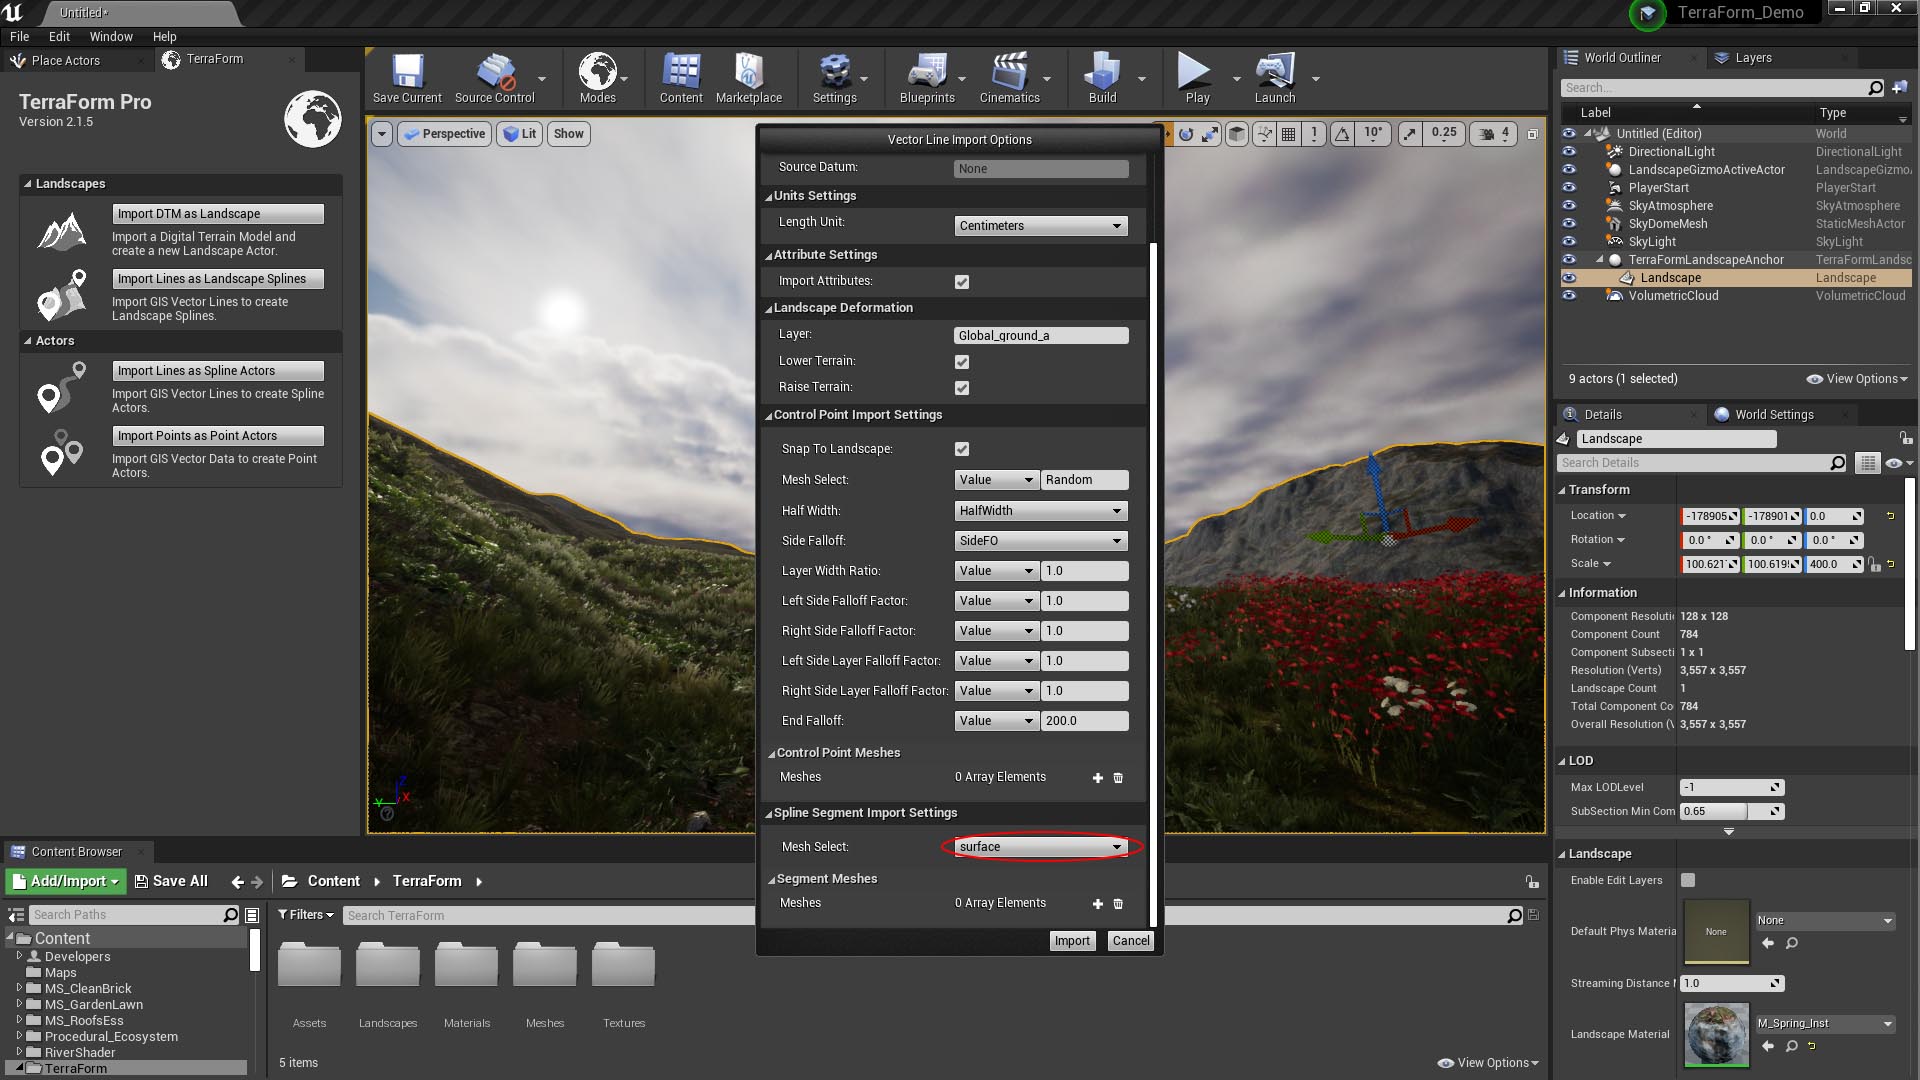Click the Streaming Distance slider field
Image resolution: width=1920 pixels, height=1080 pixels.
pyautogui.click(x=1731, y=984)
